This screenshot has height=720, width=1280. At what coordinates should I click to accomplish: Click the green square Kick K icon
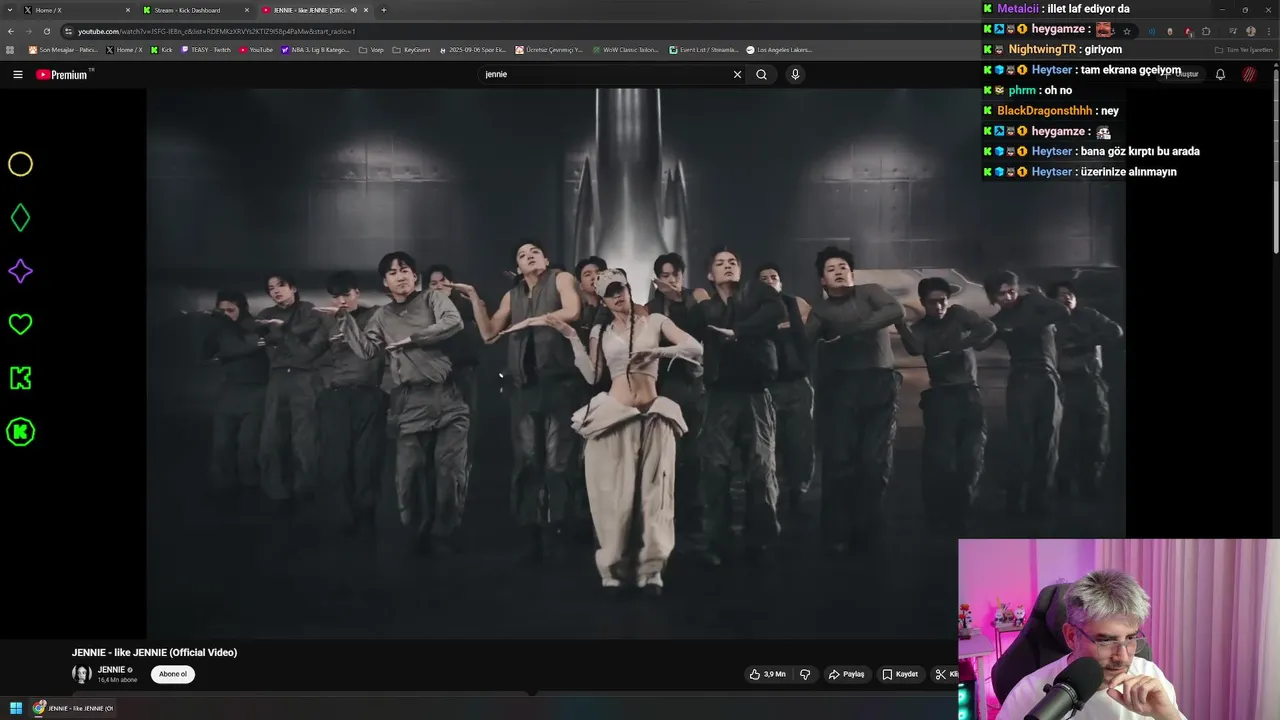click(20, 378)
